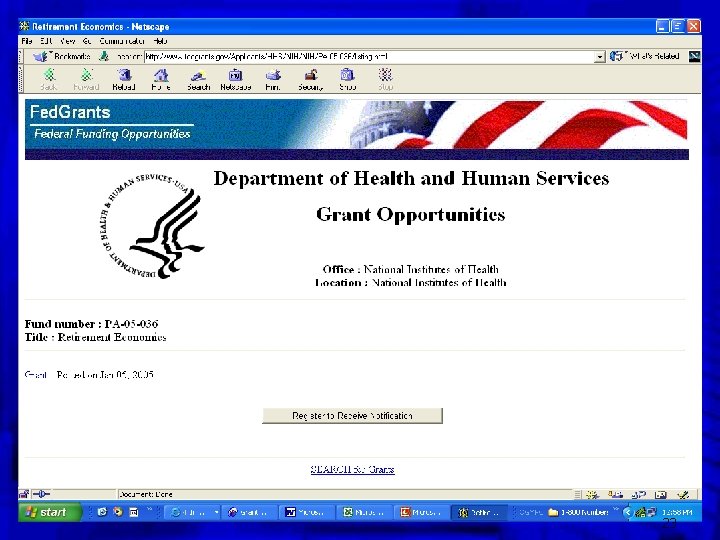
Task: Click third quick launch icon in taskbar
Action: (134, 512)
